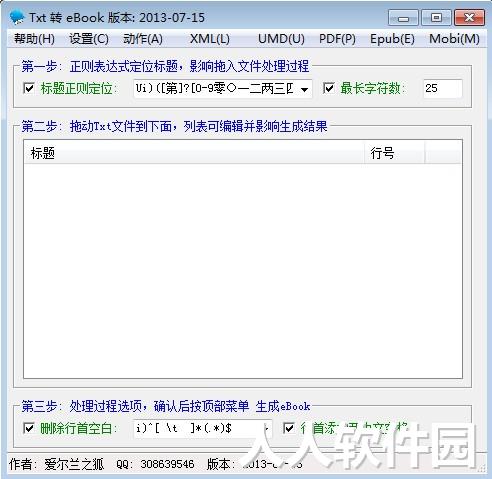Click the 最长字符数 input field showing 25

(x=443, y=88)
